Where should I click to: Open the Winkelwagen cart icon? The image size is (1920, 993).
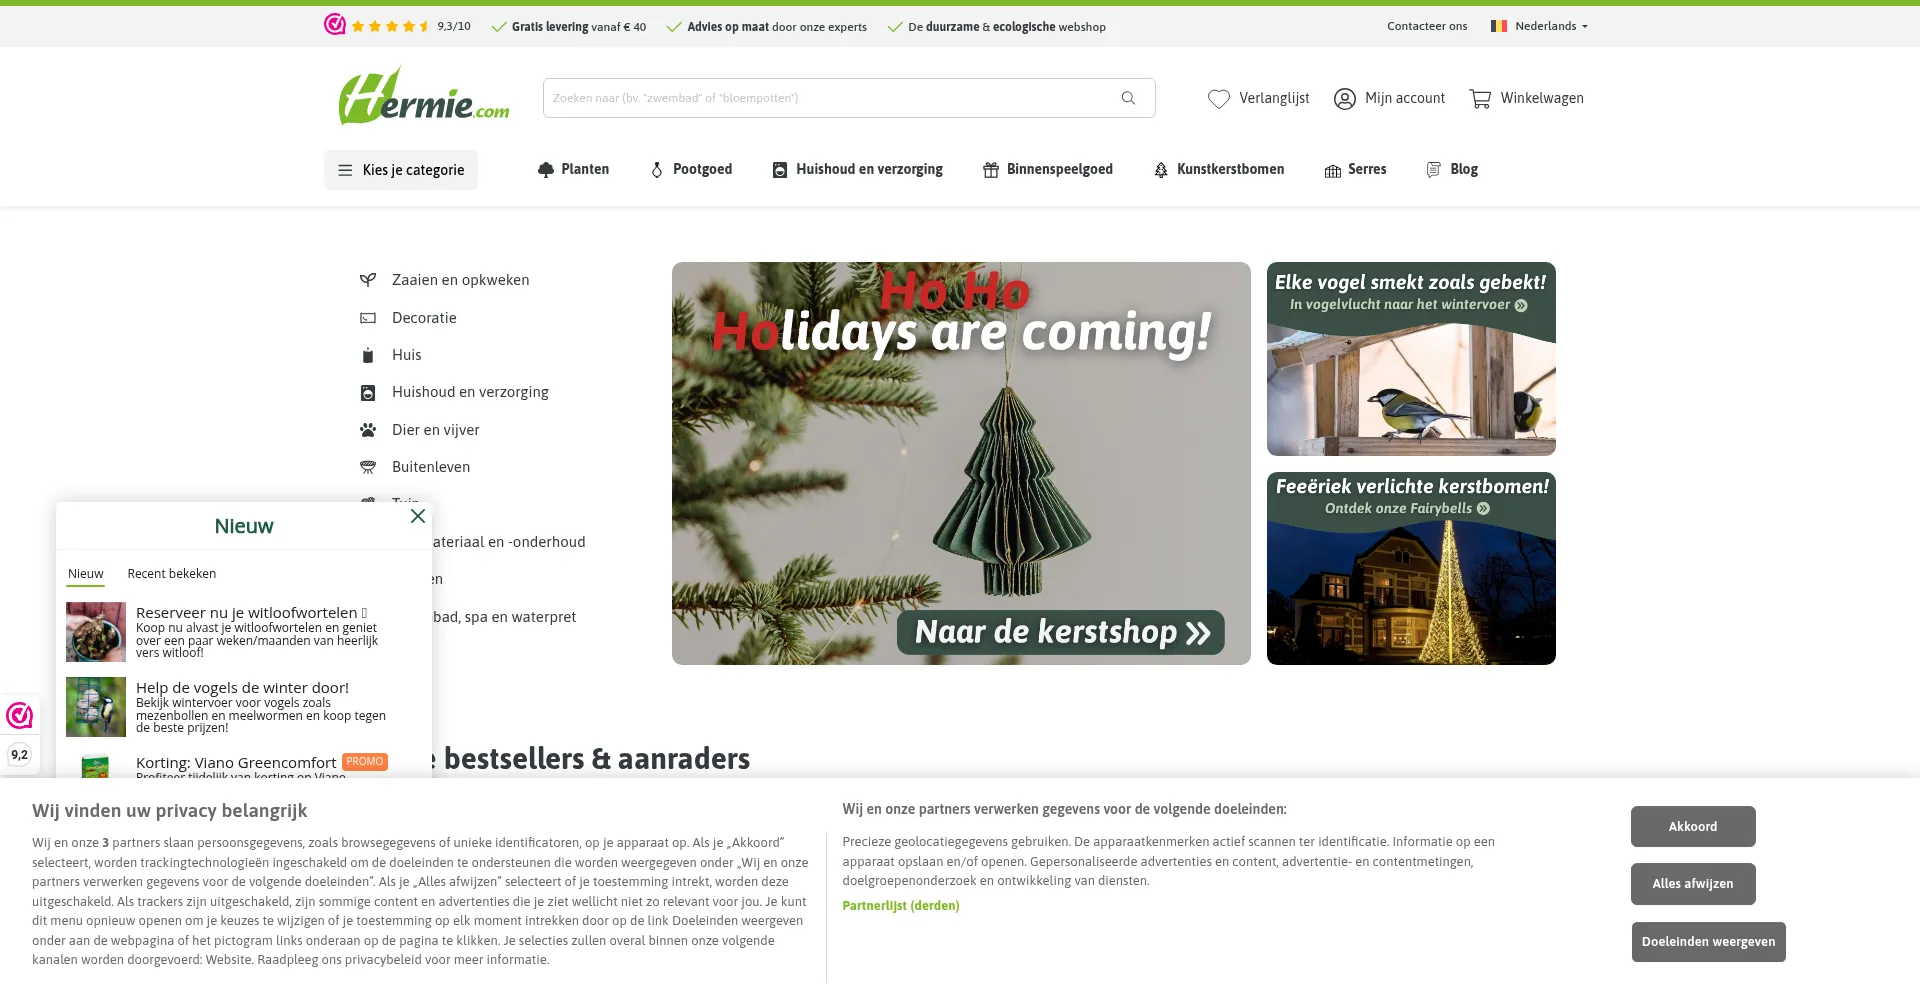(1480, 98)
